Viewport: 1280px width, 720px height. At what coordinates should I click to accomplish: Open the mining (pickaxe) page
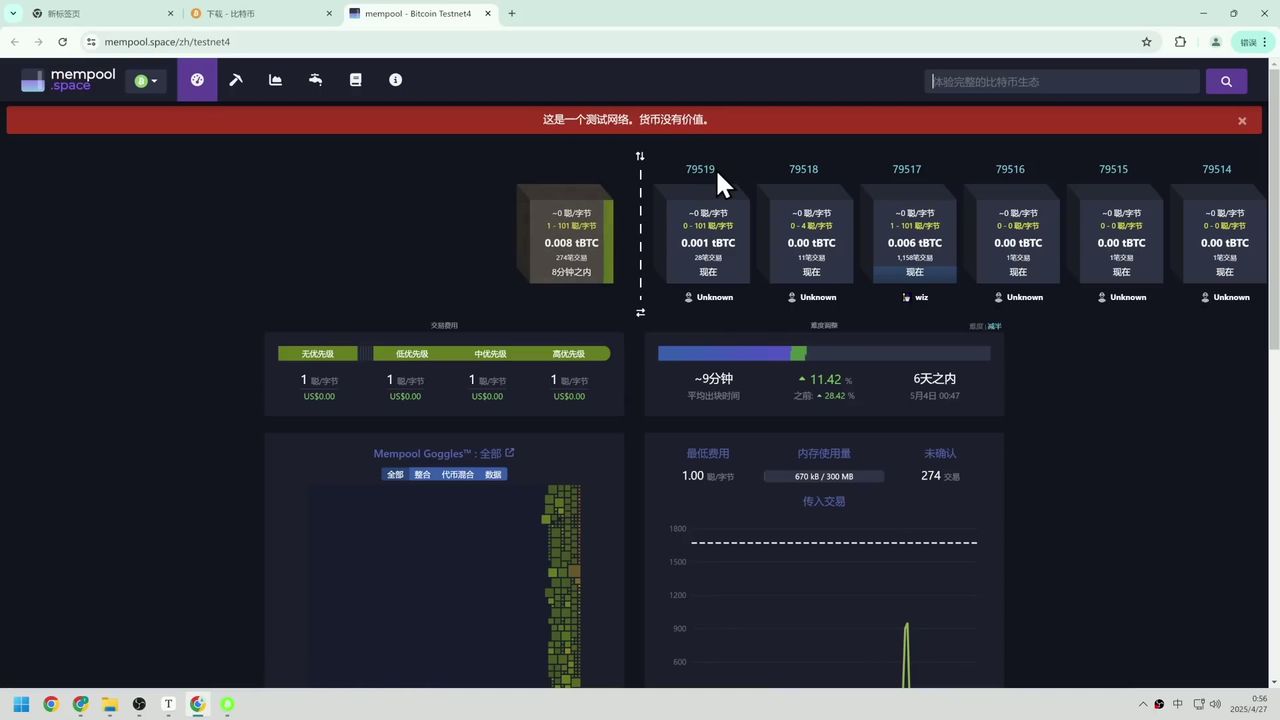[x=236, y=80]
